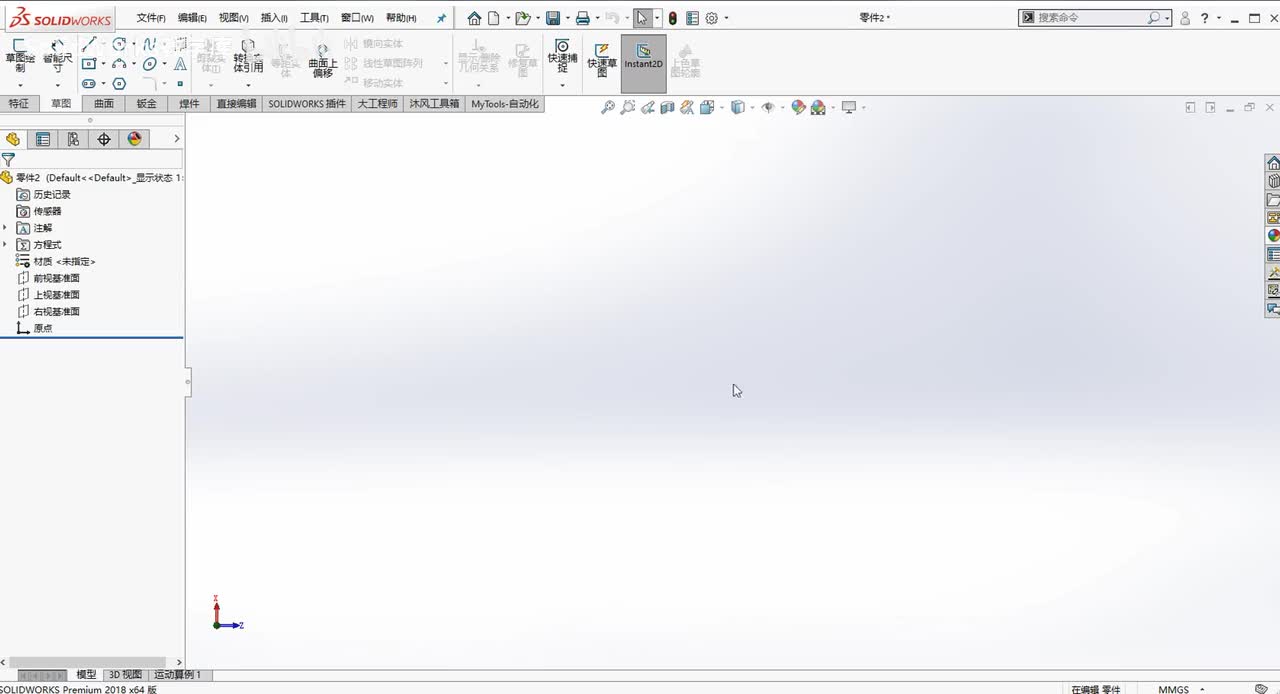The image size is (1280, 694).
Task: Select the Spline sketch tool
Action: (149, 44)
